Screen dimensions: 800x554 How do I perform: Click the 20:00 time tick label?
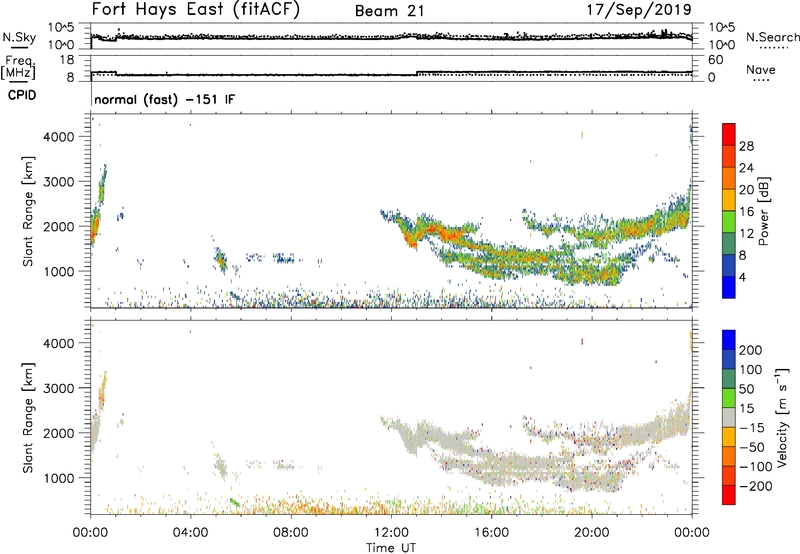click(x=592, y=533)
